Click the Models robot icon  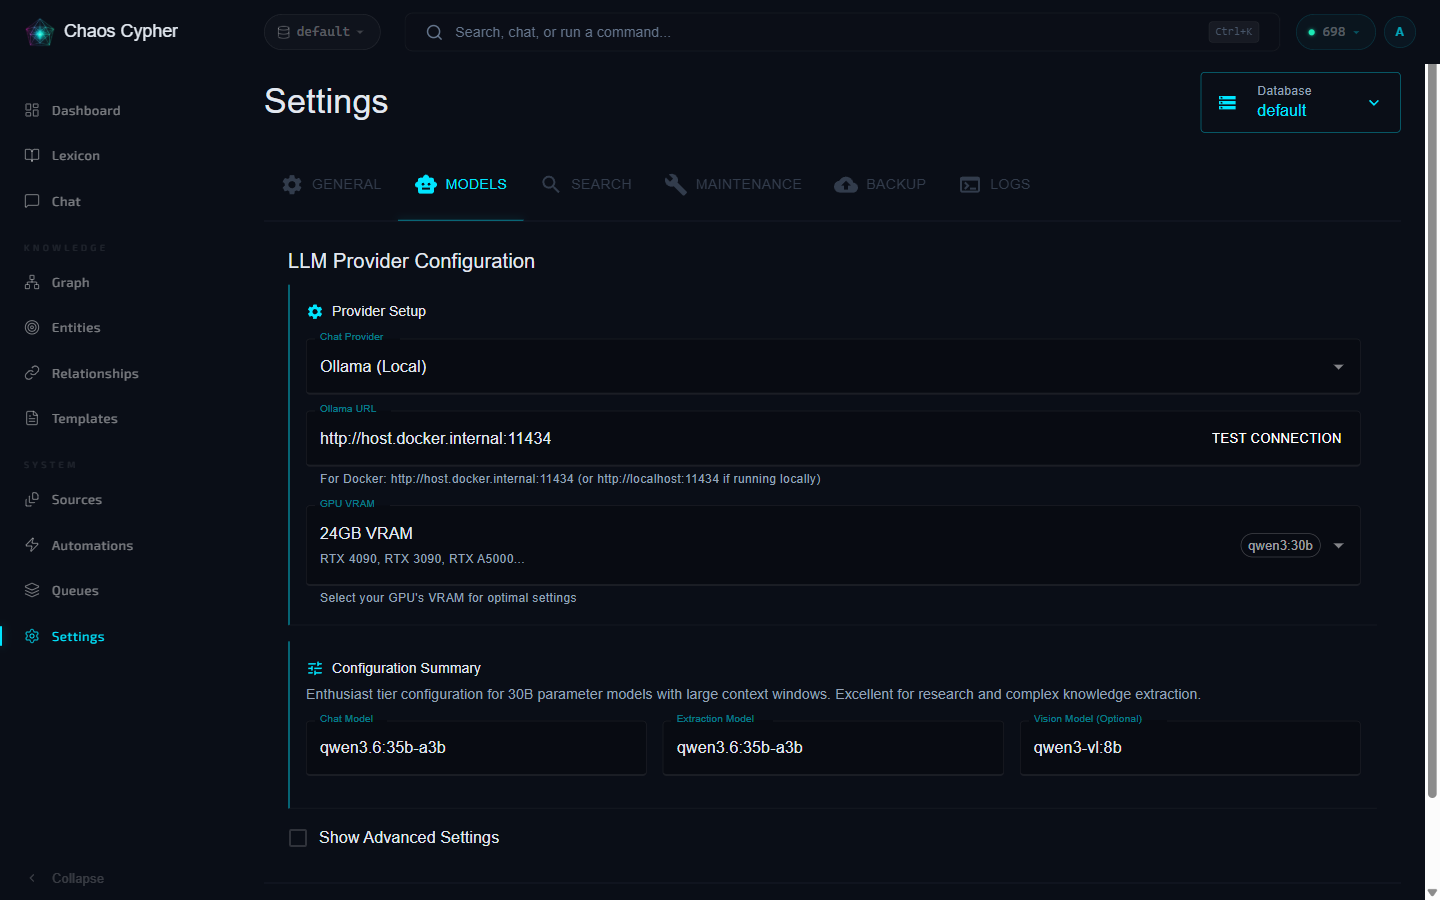coord(426,184)
